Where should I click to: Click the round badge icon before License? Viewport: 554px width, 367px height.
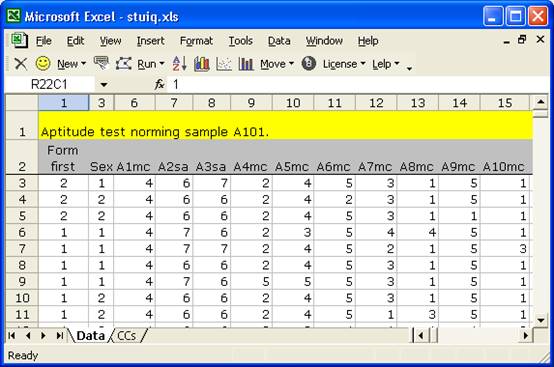[x=308, y=64]
